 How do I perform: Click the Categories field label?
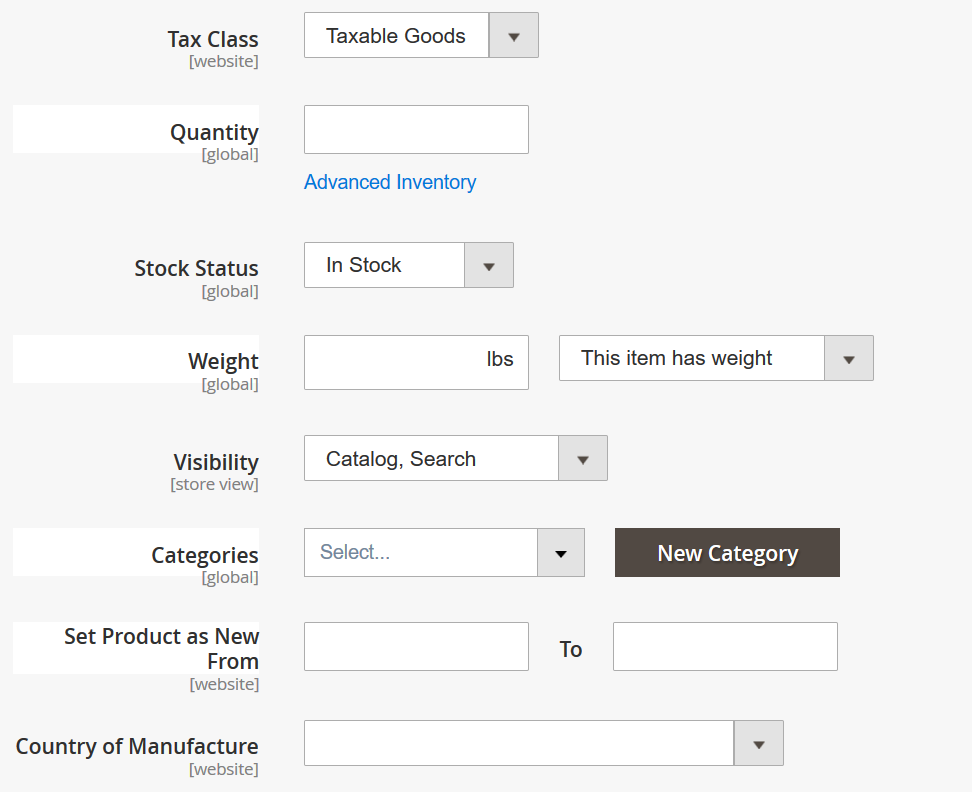click(x=205, y=556)
